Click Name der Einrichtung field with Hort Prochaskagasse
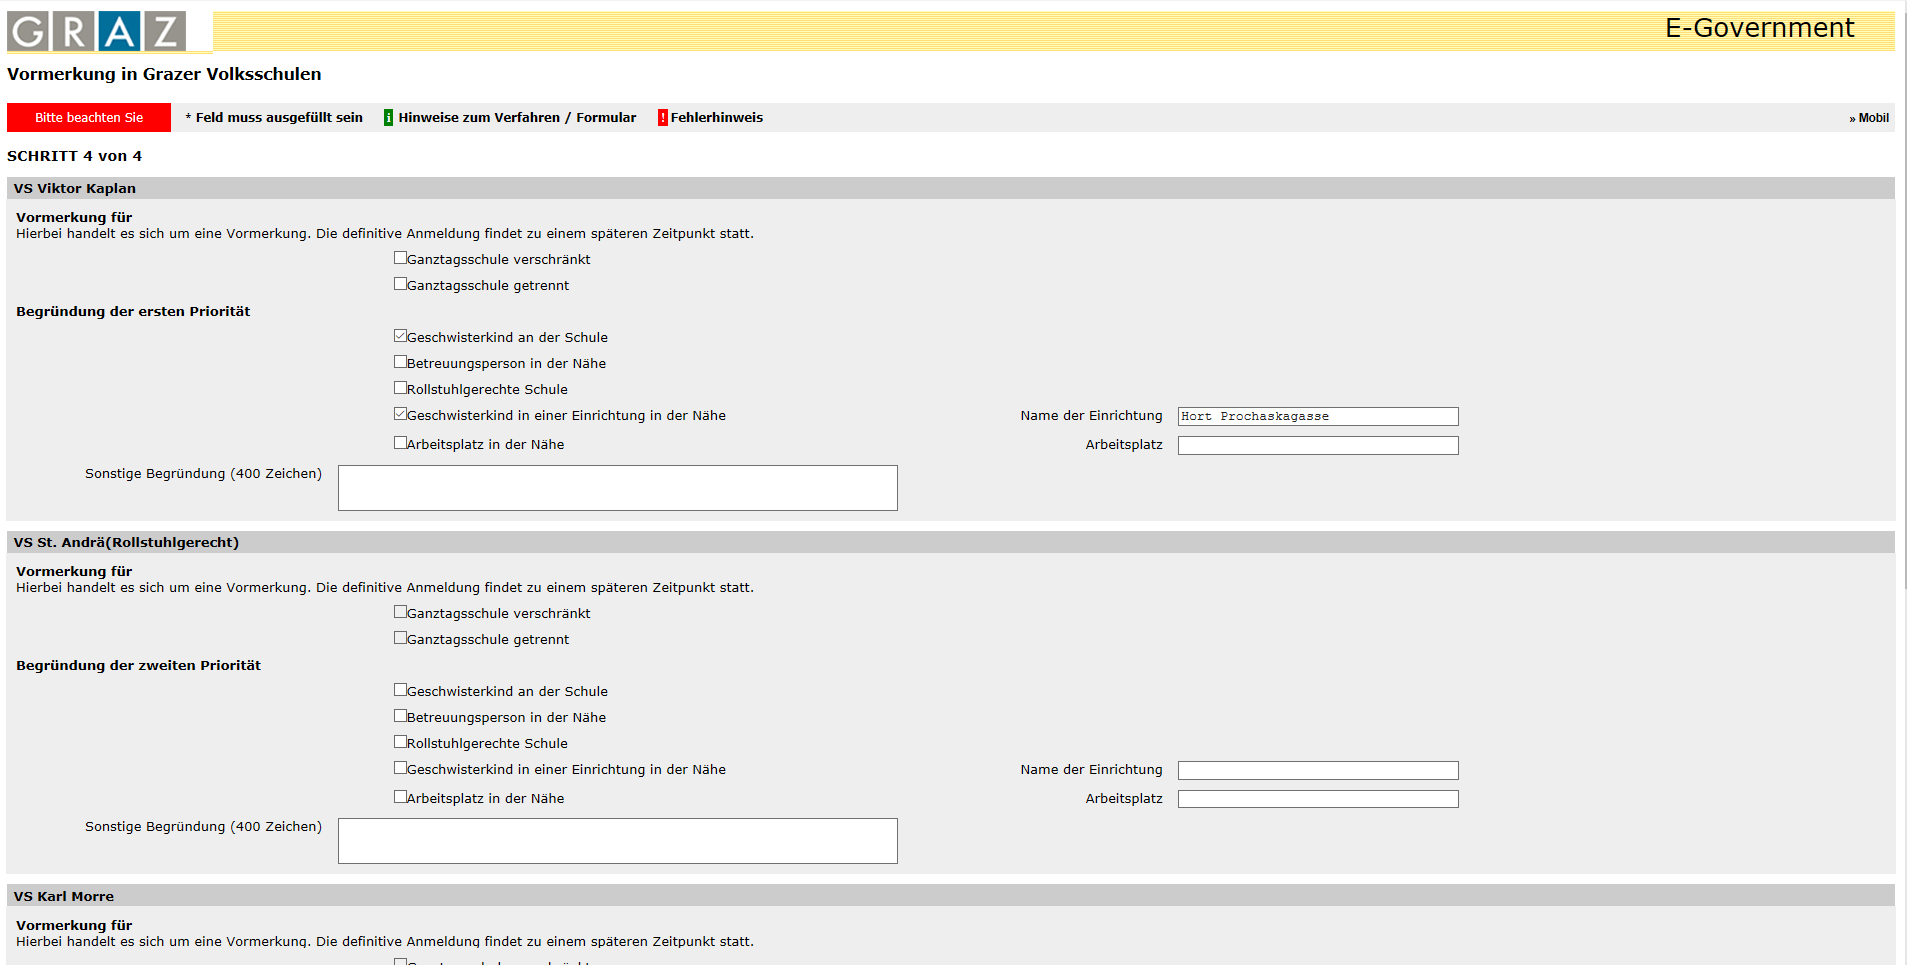Screen dimensions: 1907x965 pos(1318,416)
